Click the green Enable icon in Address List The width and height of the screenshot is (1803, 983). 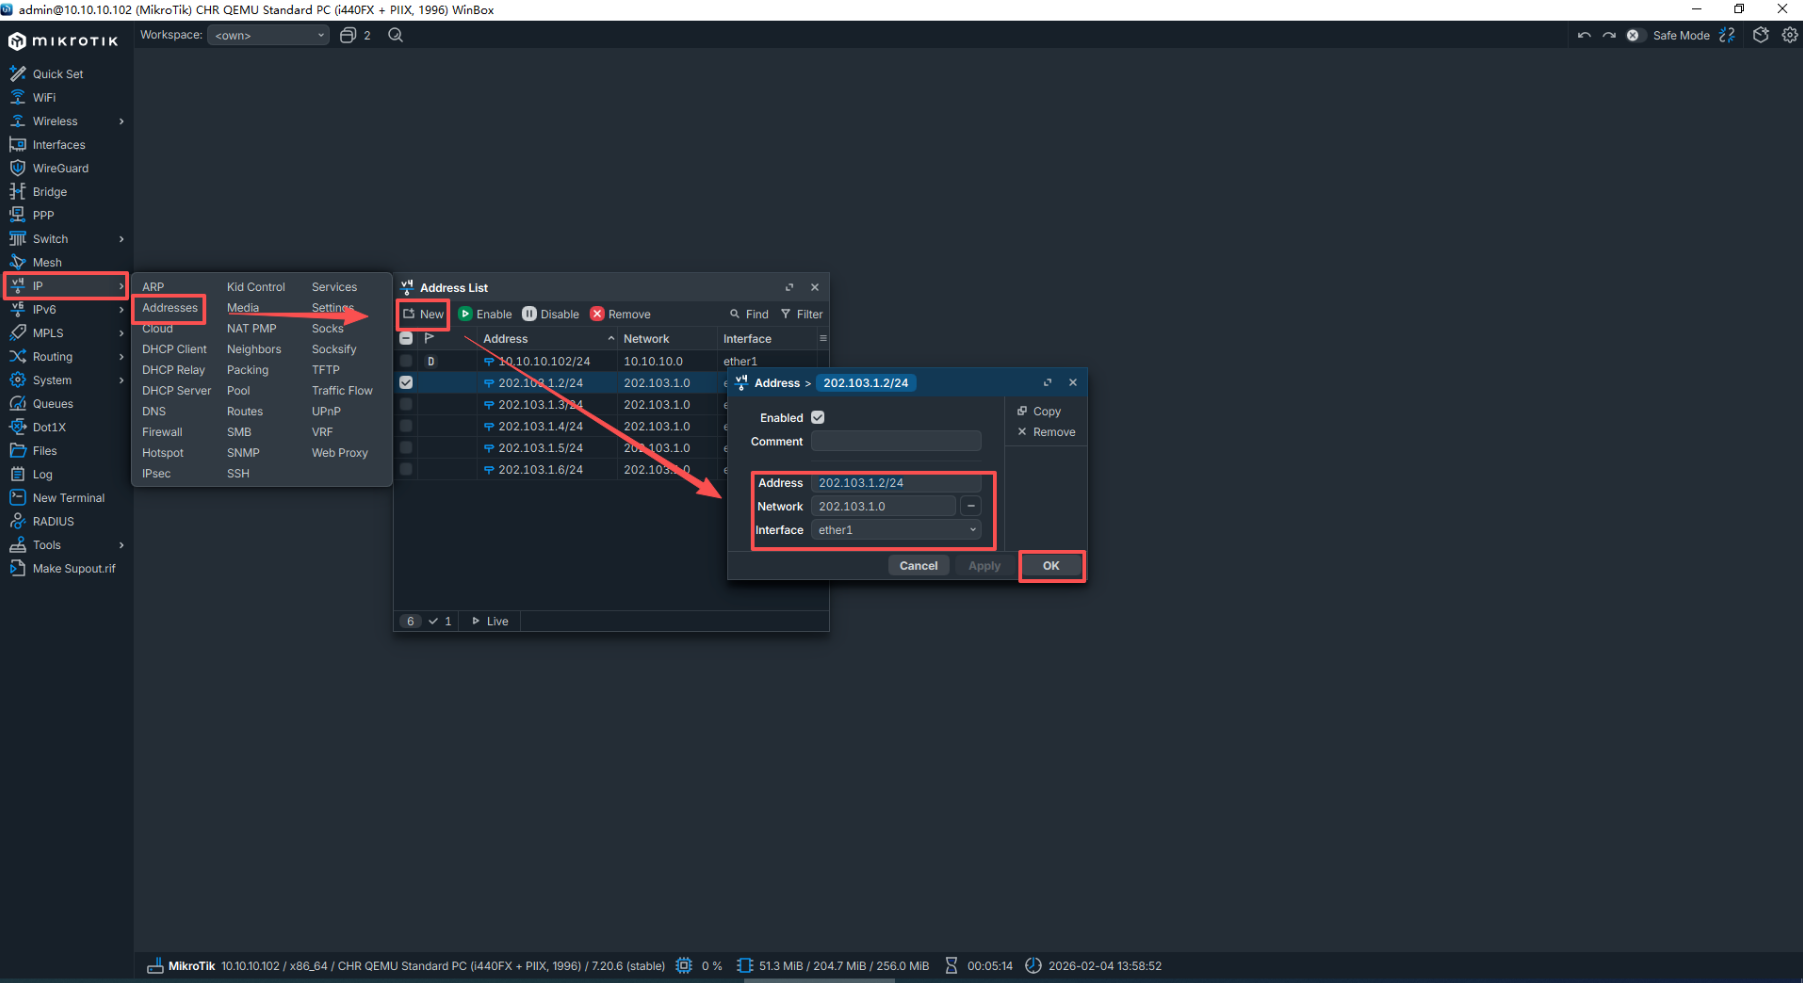point(466,314)
